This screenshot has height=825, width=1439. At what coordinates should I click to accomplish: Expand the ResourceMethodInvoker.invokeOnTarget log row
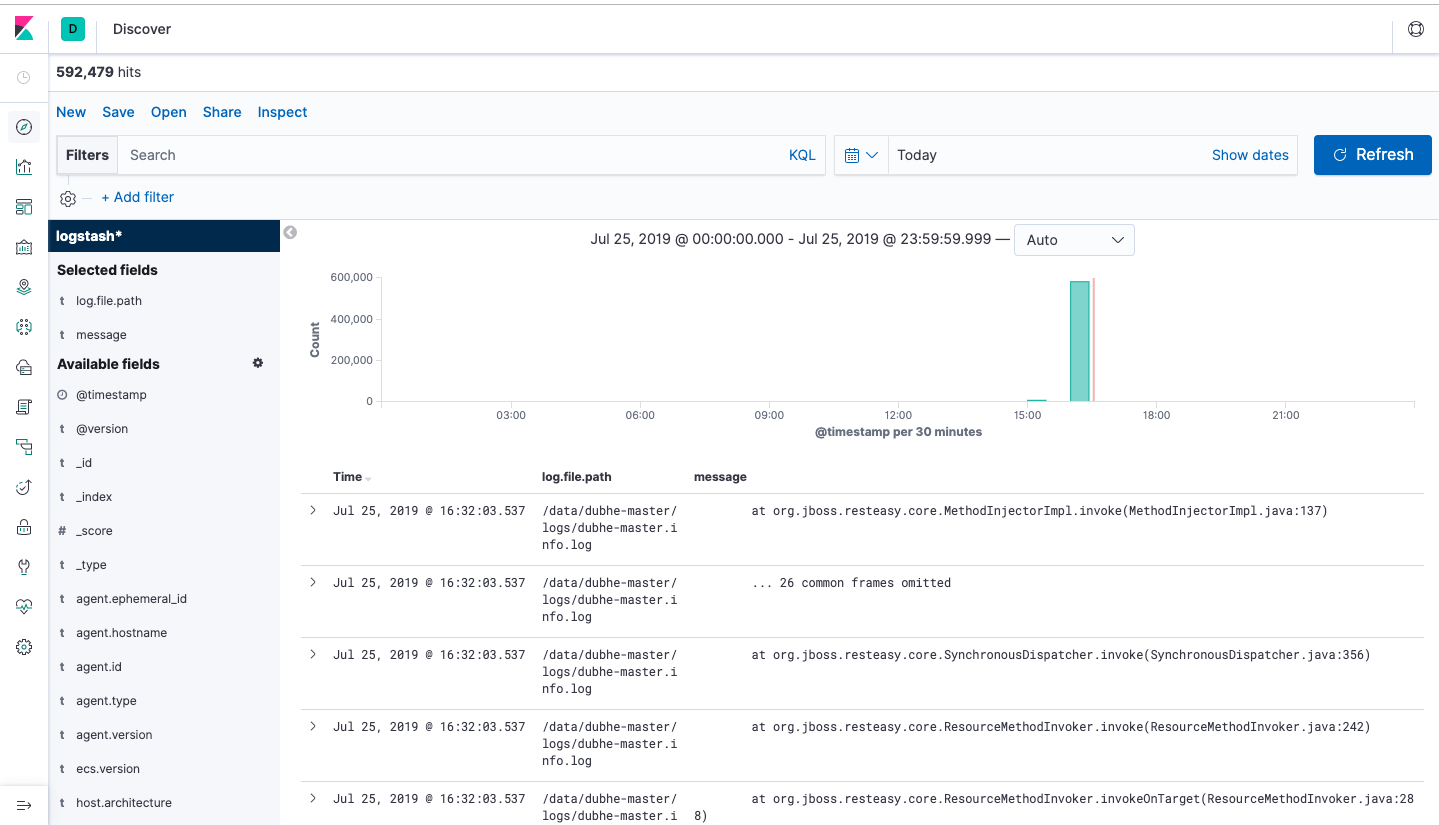coord(312,798)
